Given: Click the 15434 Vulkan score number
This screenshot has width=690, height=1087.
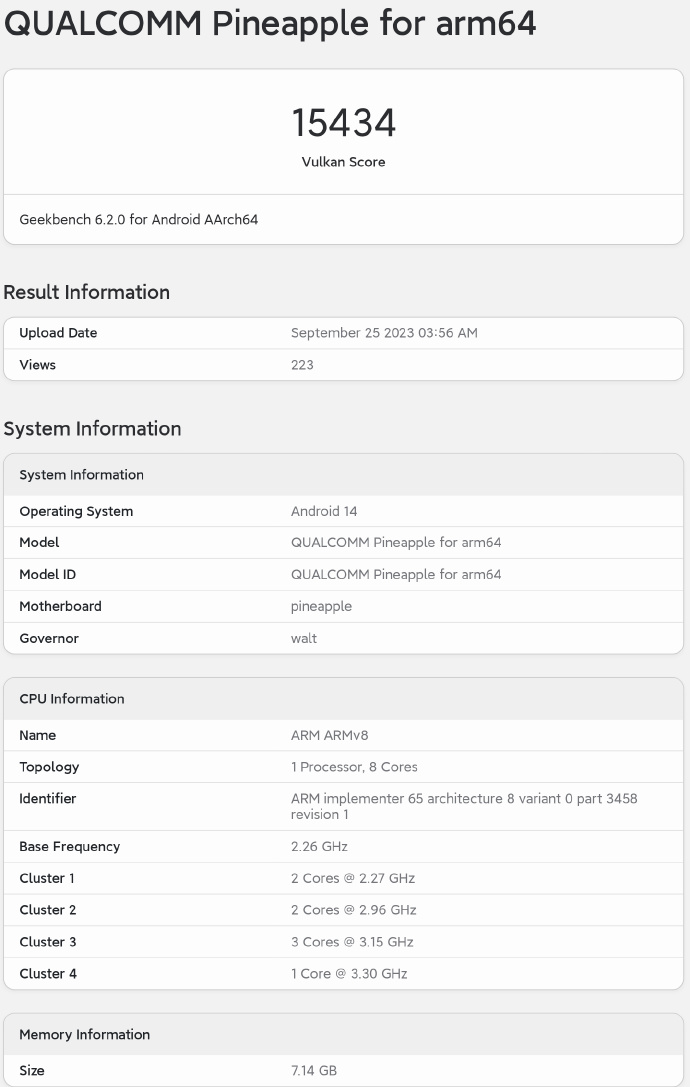Looking at the screenshot, I should click(x=343, y=123).
